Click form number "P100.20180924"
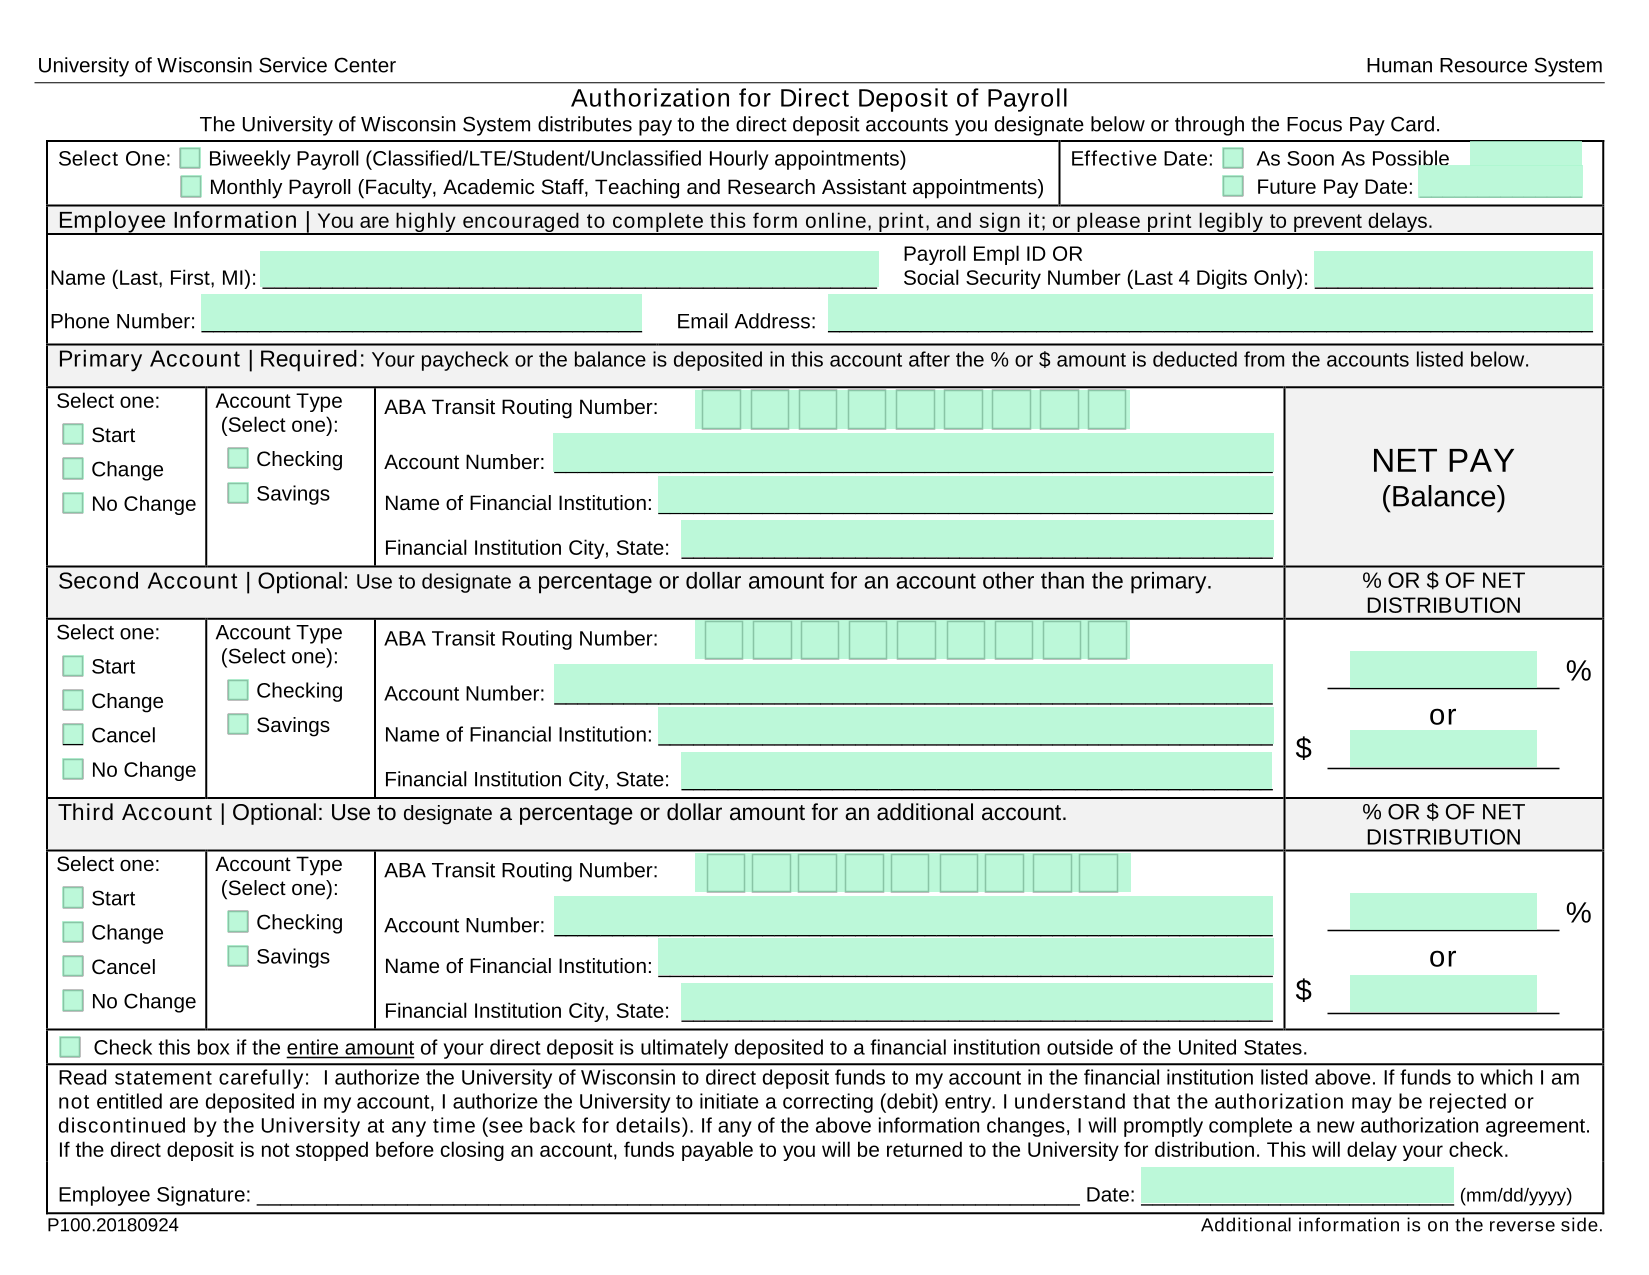The height and width of the screenshot is (1275, 1649). coord(113,1225)
